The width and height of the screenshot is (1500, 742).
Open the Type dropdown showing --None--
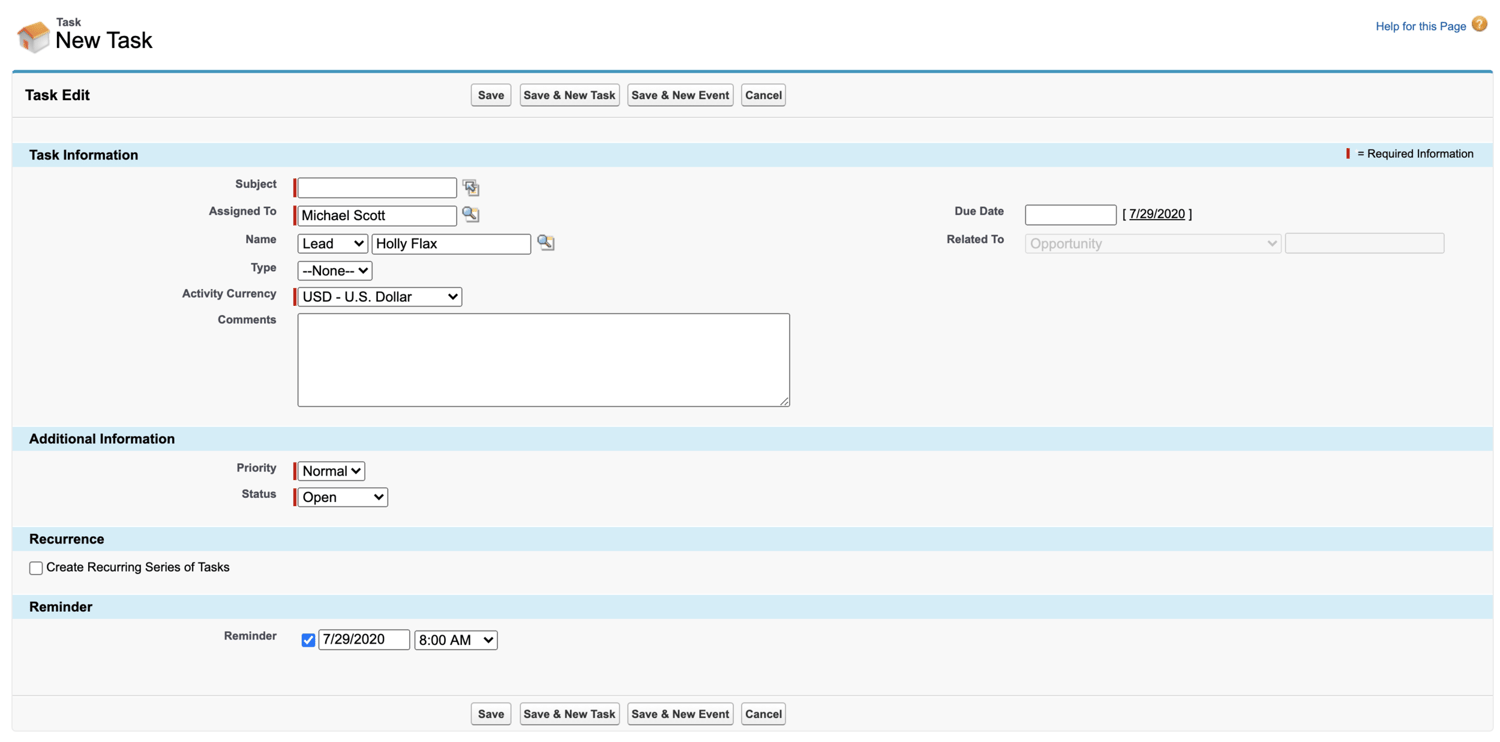tap(334, 270)
